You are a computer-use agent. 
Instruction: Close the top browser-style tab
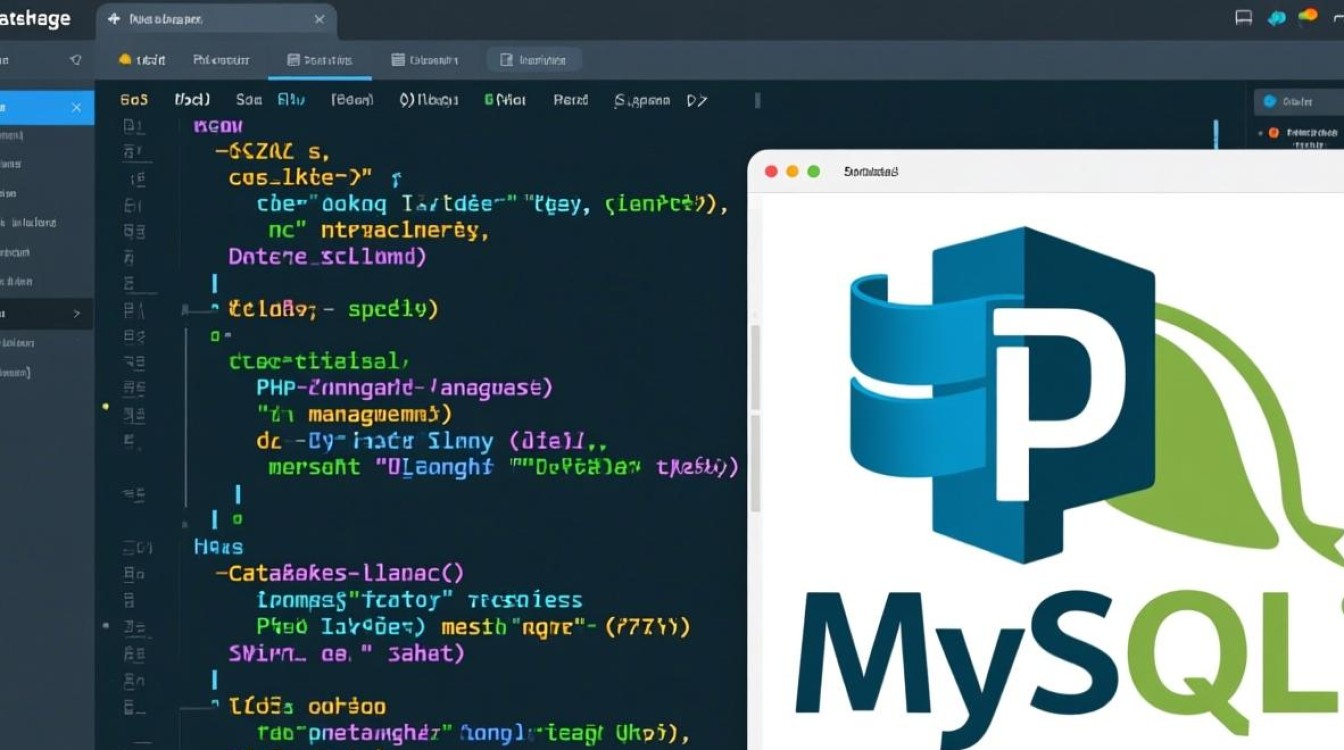coord(319,19)
